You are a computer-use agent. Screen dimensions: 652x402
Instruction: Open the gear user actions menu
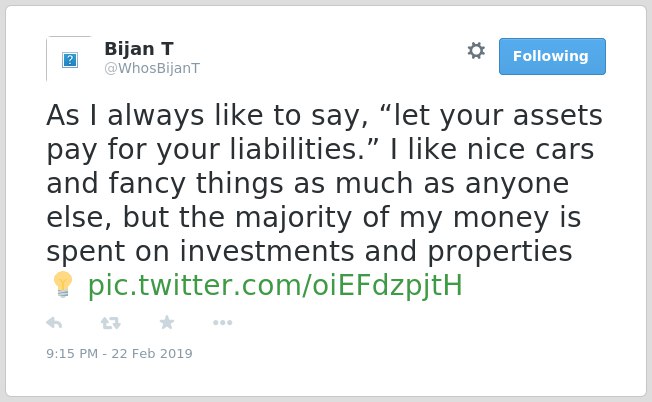tap(476, 51)
